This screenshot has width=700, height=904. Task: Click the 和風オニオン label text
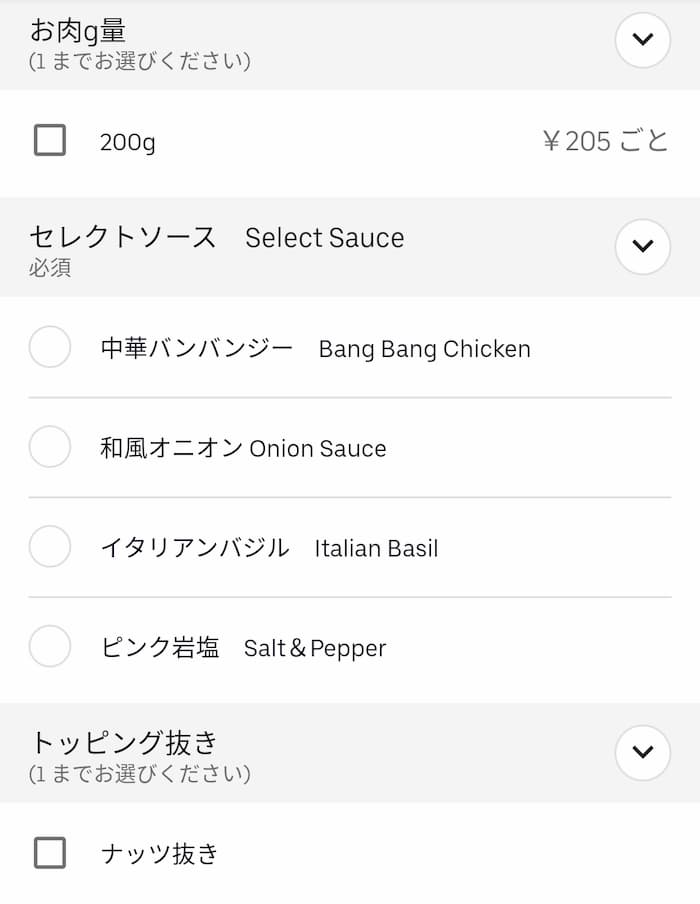(171, 448)
